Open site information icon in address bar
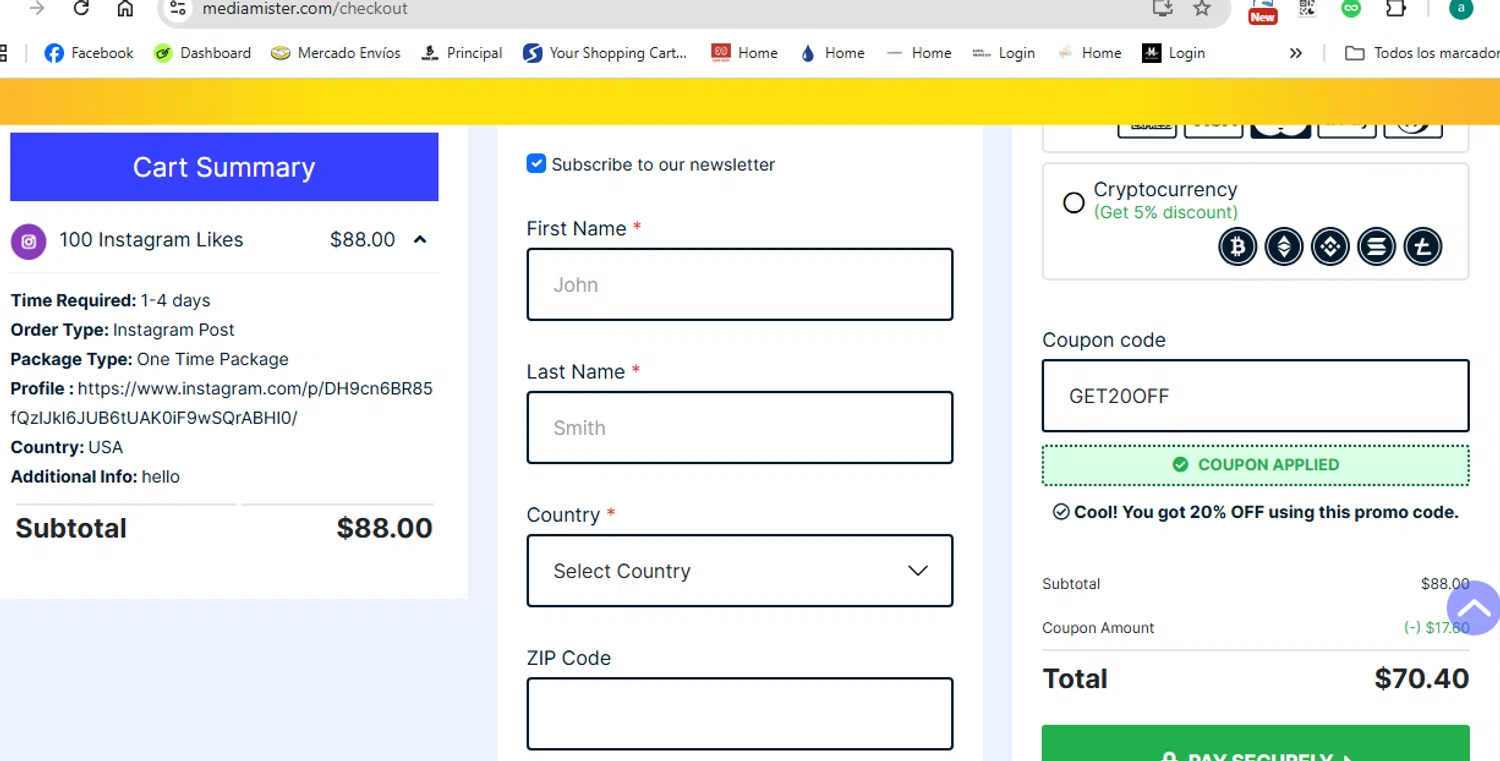This screenshot has height=761, width=1500. click(177, 8)
